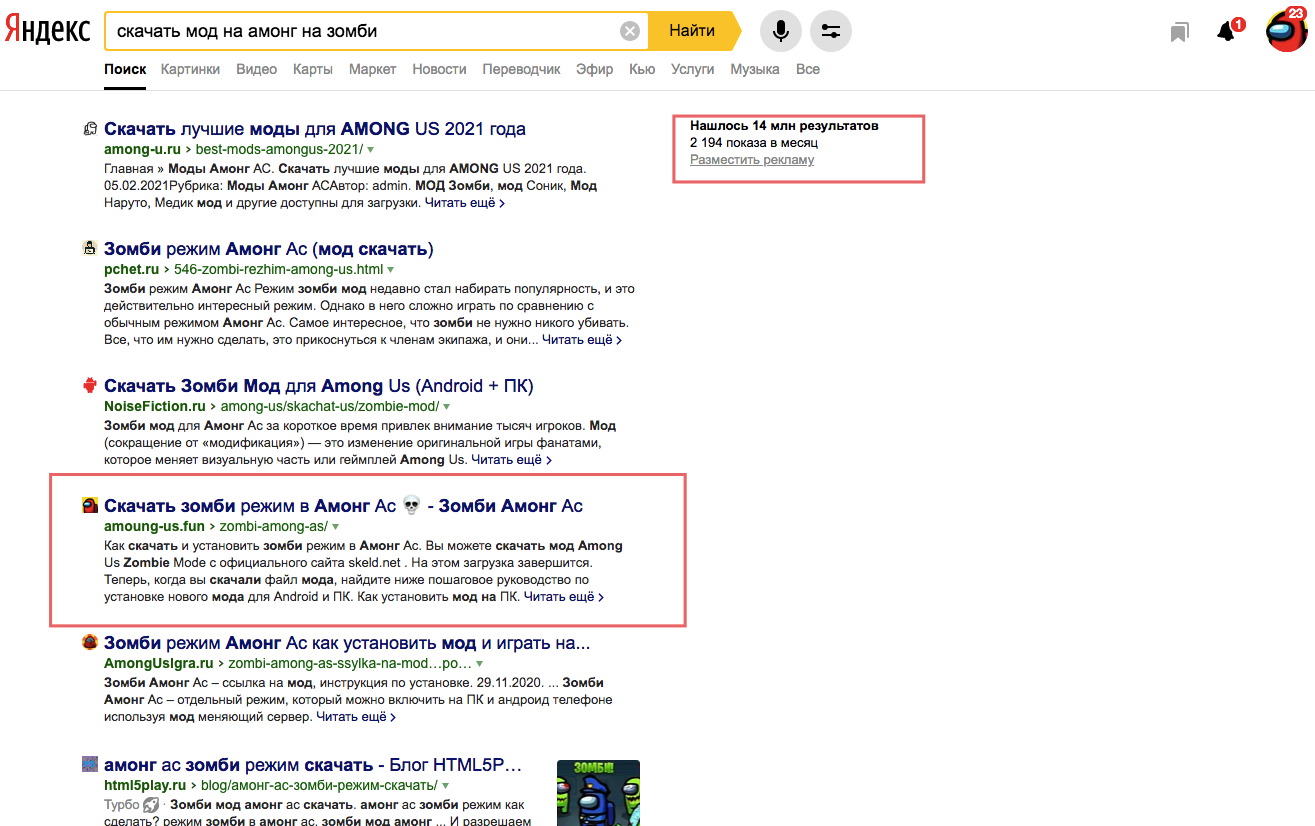Open the Услуги tab
1315x826 pixels.
pyautogui.click(x=693, y=69)
